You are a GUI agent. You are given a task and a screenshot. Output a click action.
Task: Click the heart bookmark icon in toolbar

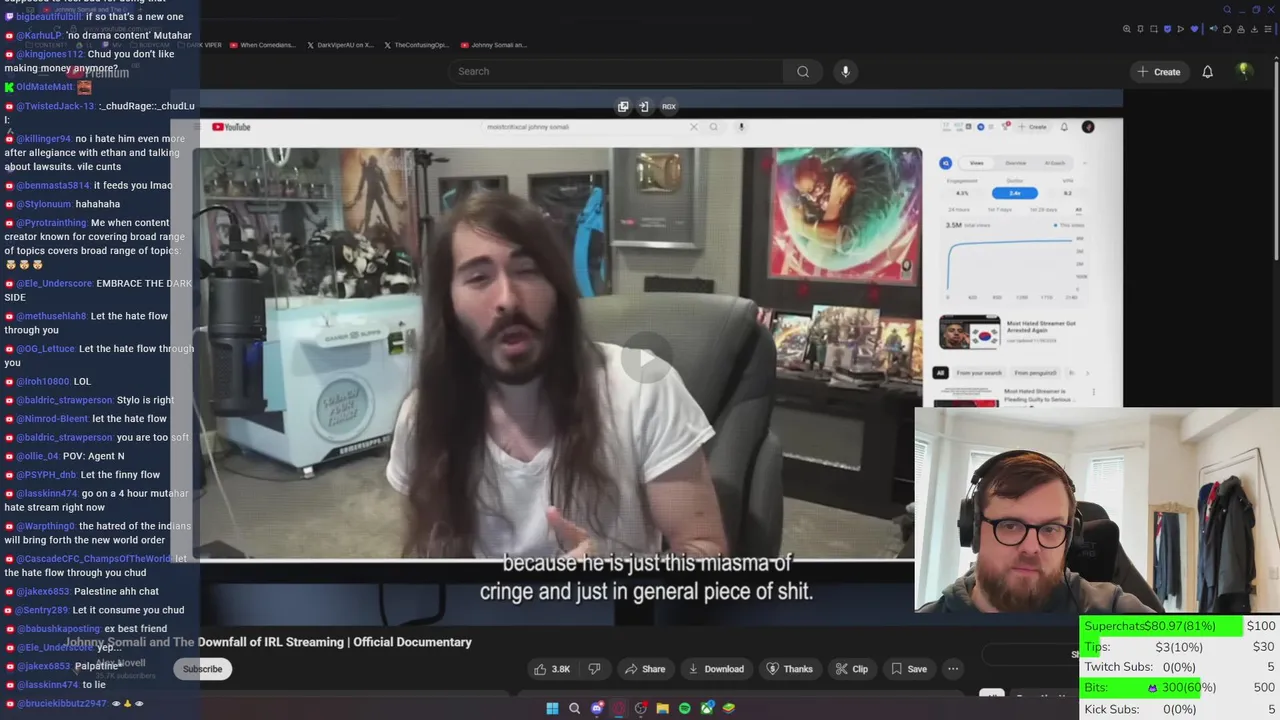(x=1194, y=29)
